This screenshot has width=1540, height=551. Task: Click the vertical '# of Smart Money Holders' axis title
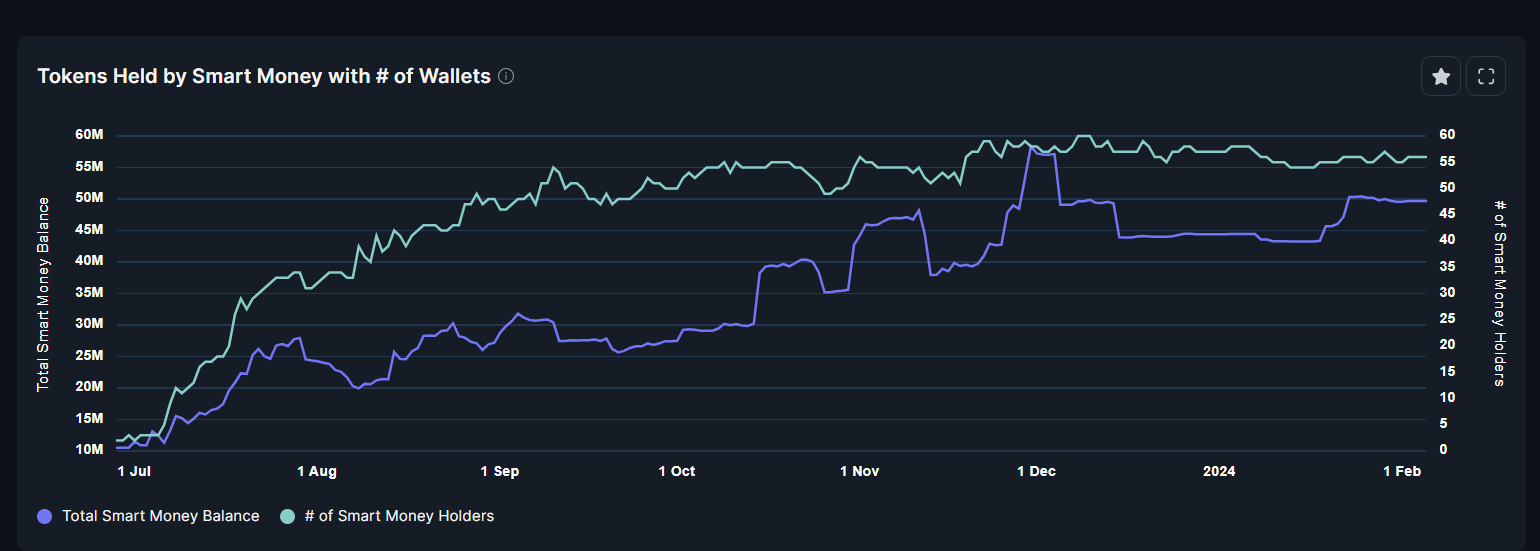coord(1499,292)
